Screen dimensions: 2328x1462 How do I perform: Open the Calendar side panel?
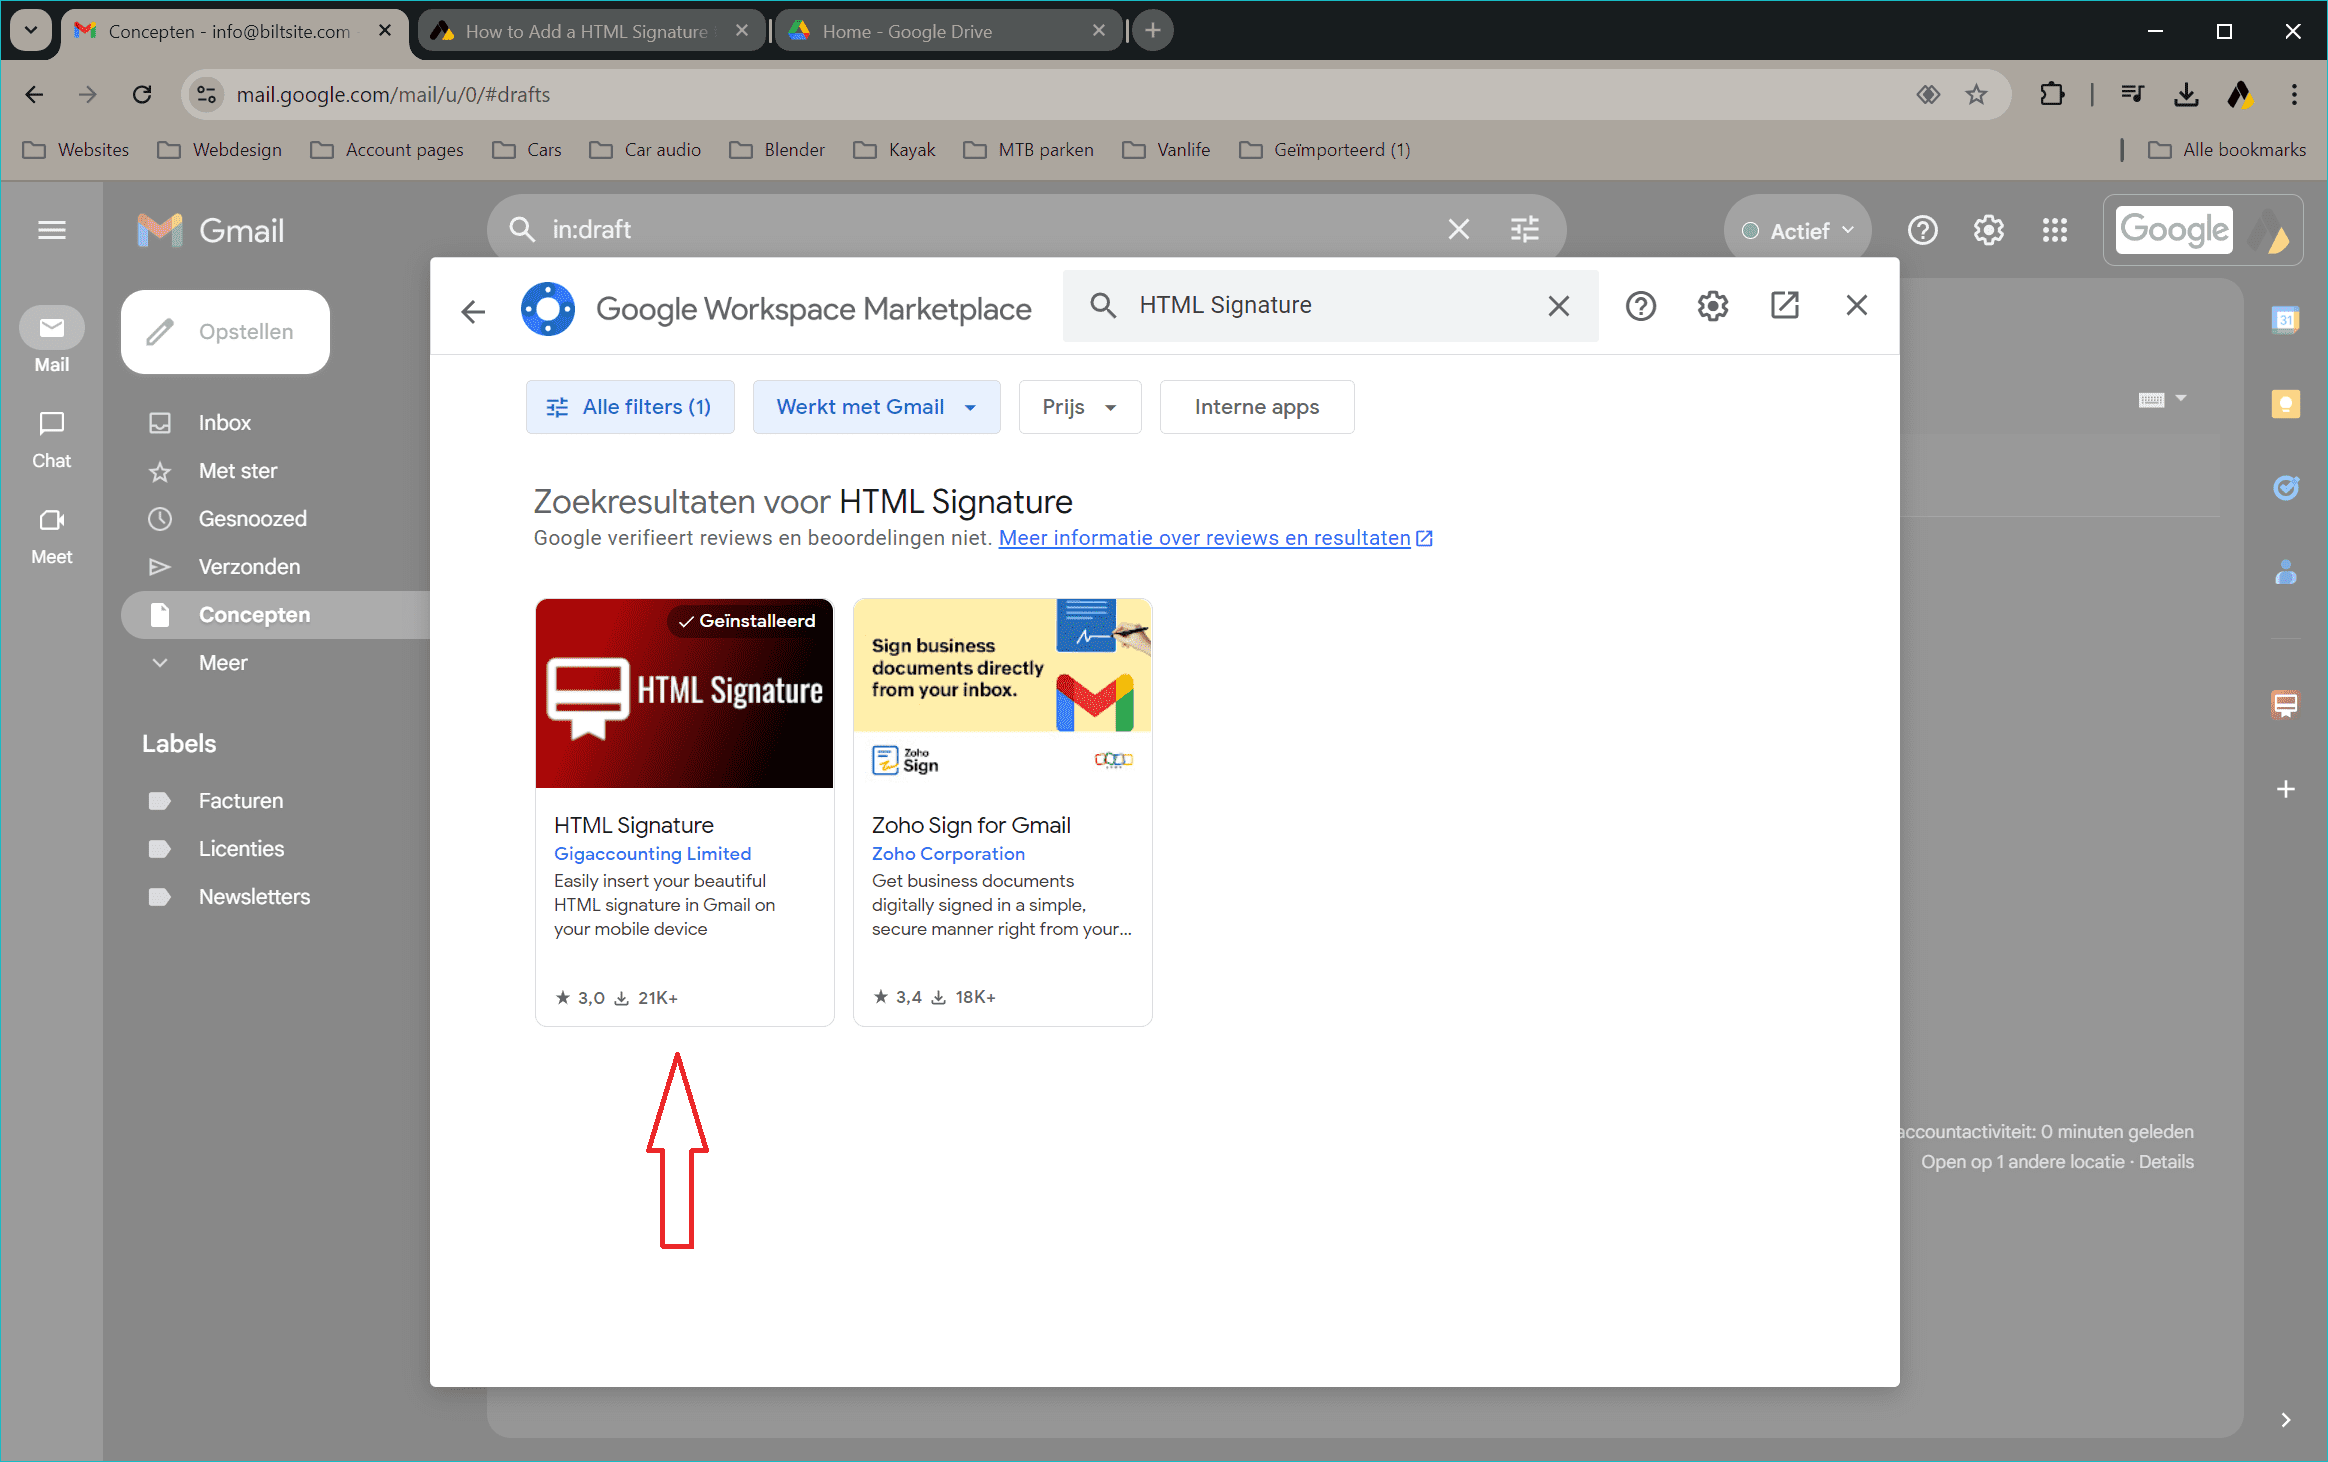click(x=2286, y=320)
